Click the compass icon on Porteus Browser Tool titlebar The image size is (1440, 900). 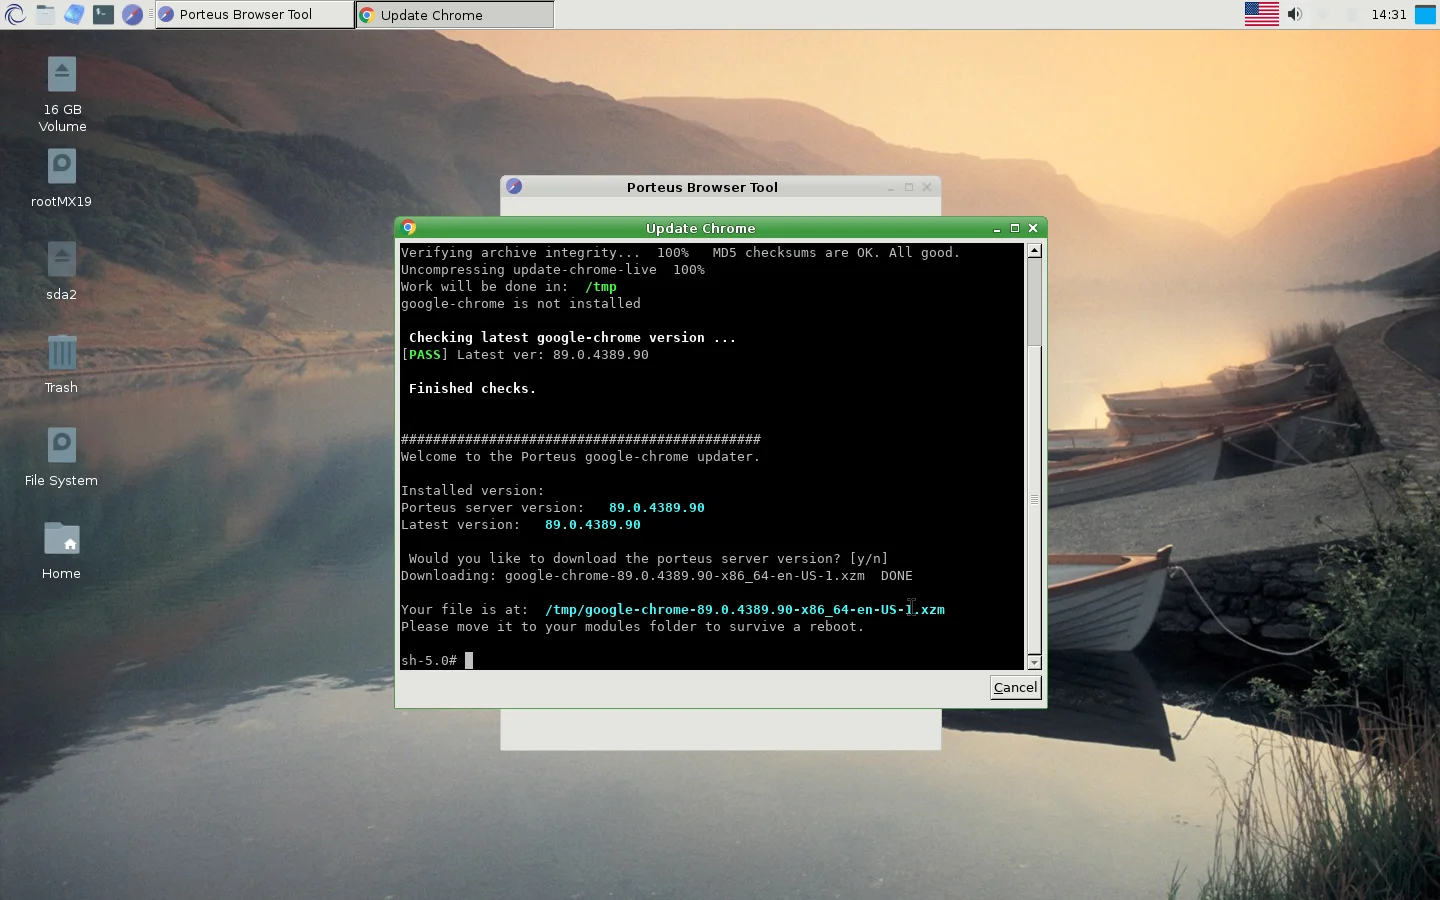pyautogui.click(x=513, y=186)
